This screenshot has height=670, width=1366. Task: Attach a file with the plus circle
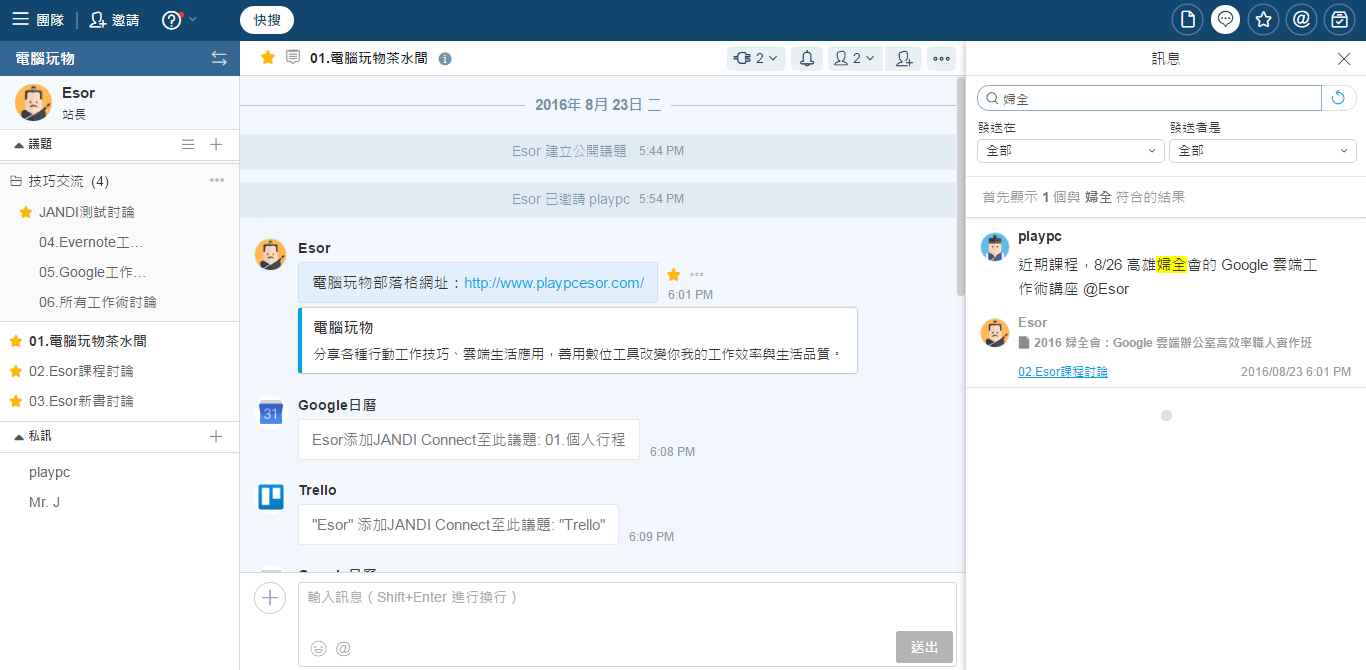[x=270, y=598]
